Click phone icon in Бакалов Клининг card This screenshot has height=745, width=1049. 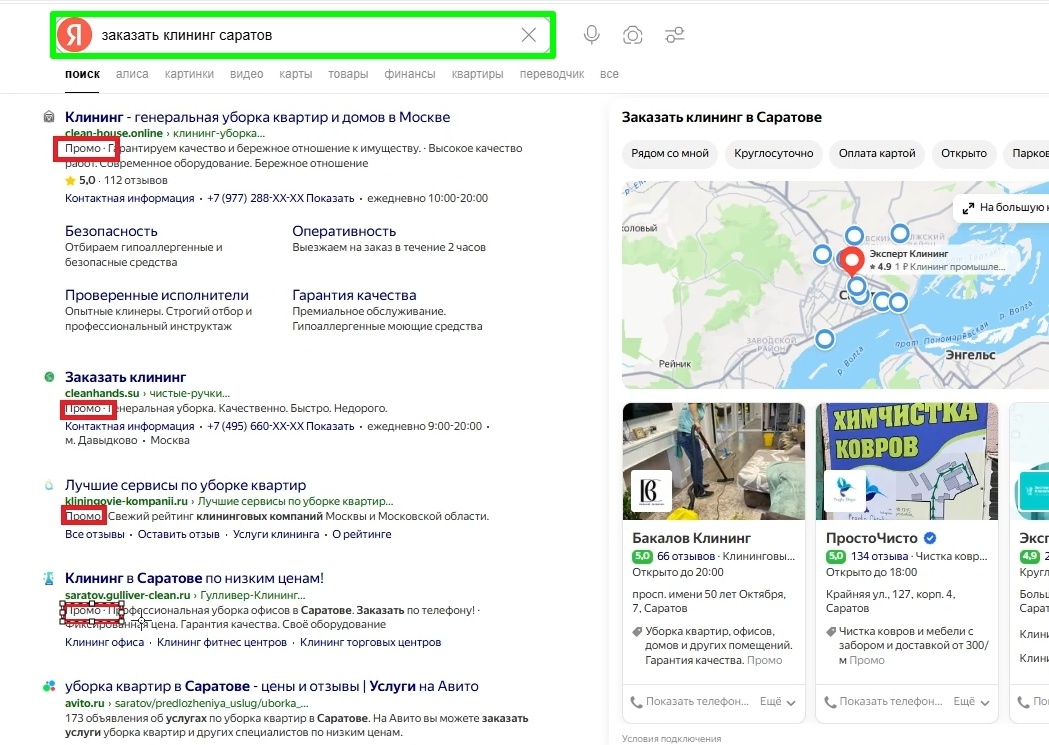tap(636, 702)
